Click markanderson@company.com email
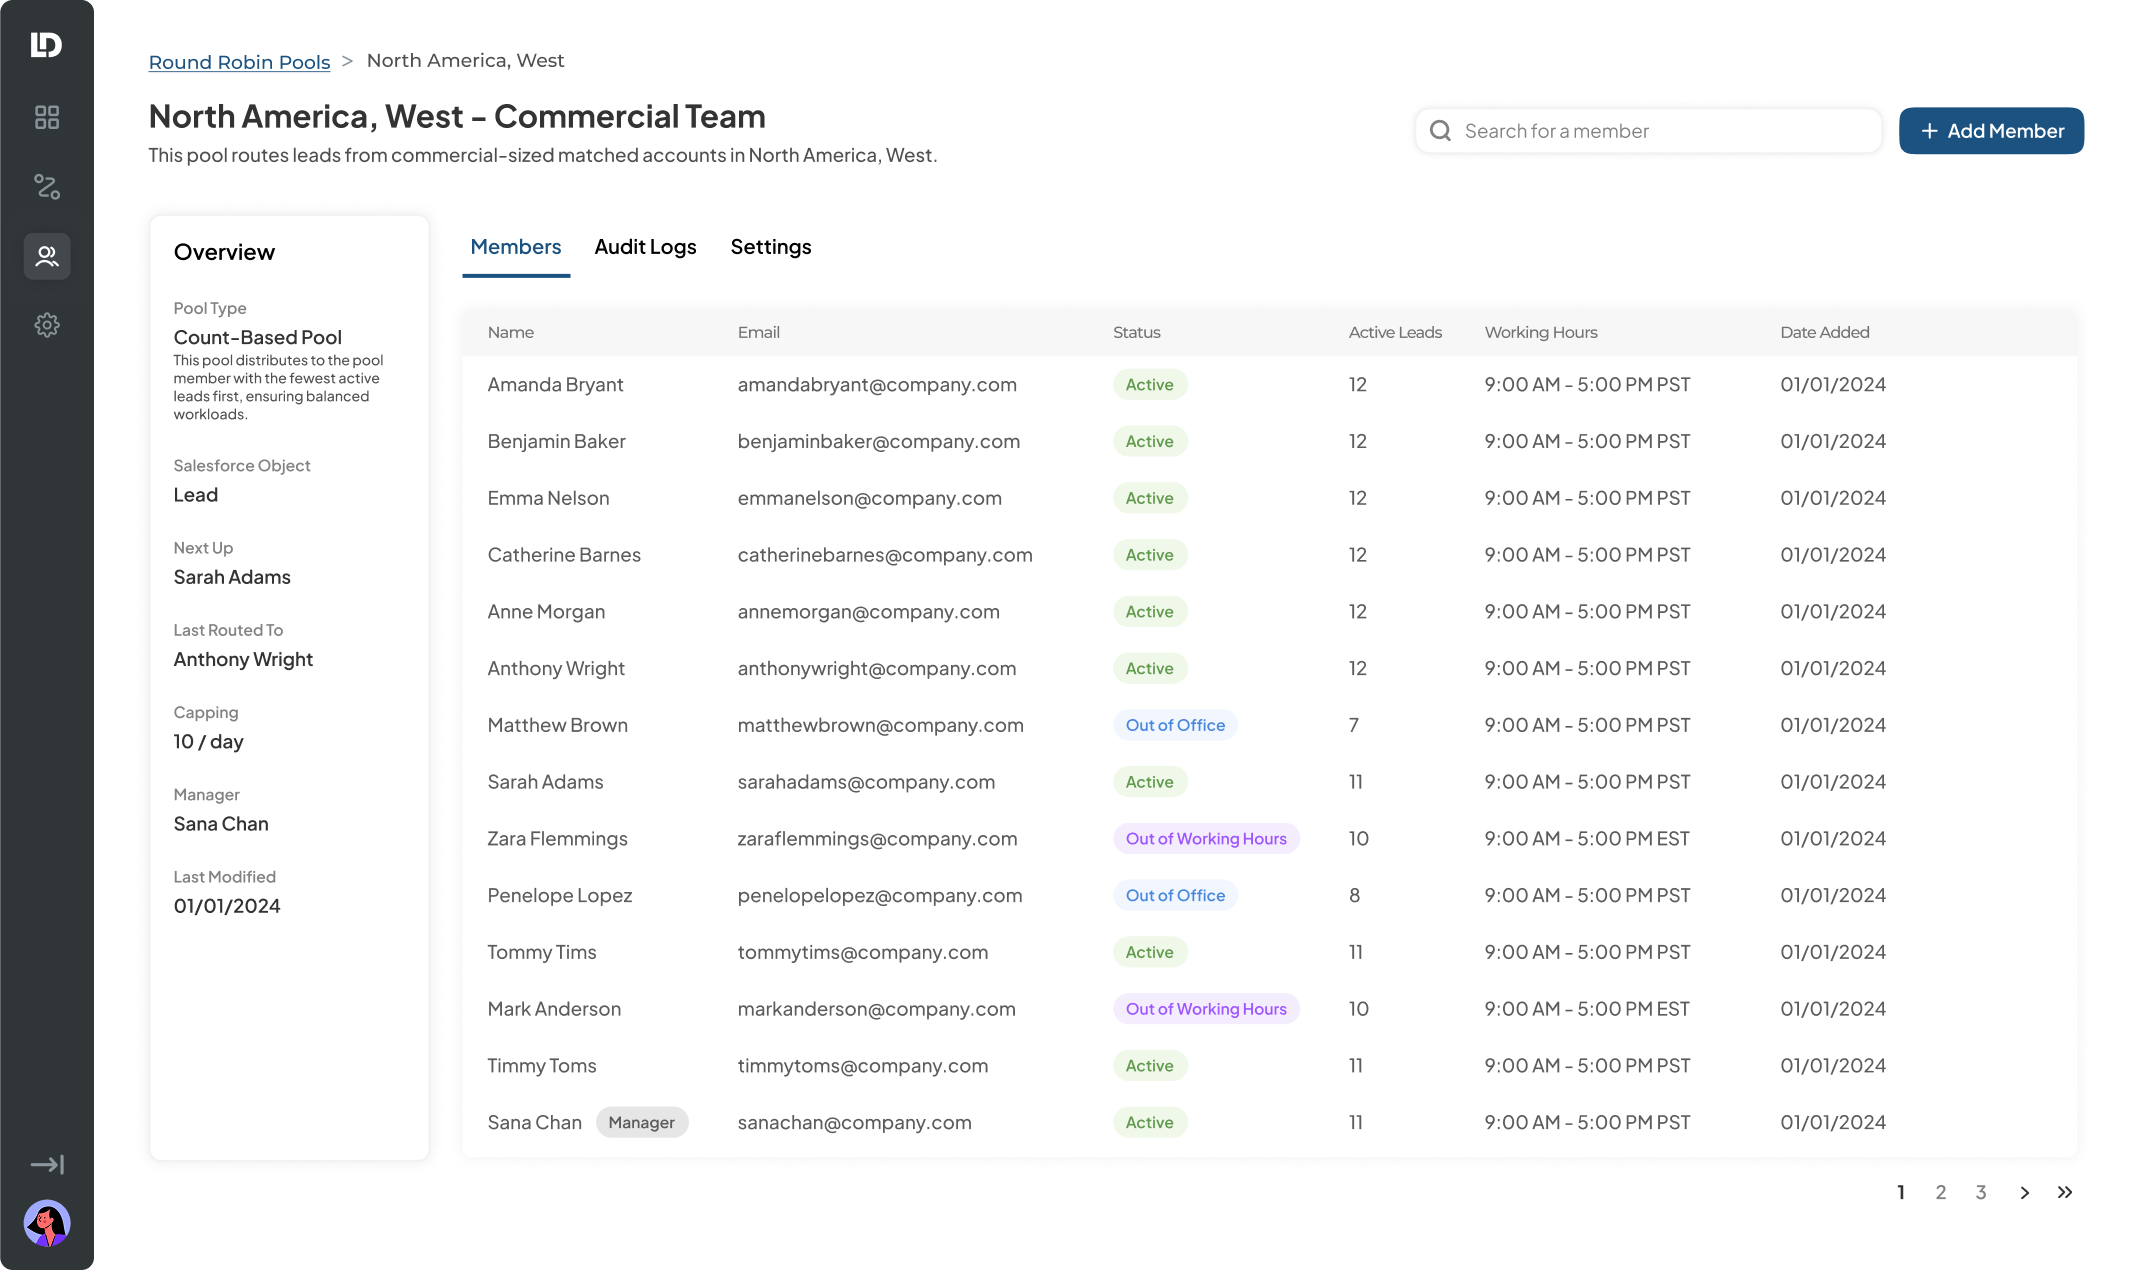This screenshot has height=1270, width=2136. pos(877,1010)
